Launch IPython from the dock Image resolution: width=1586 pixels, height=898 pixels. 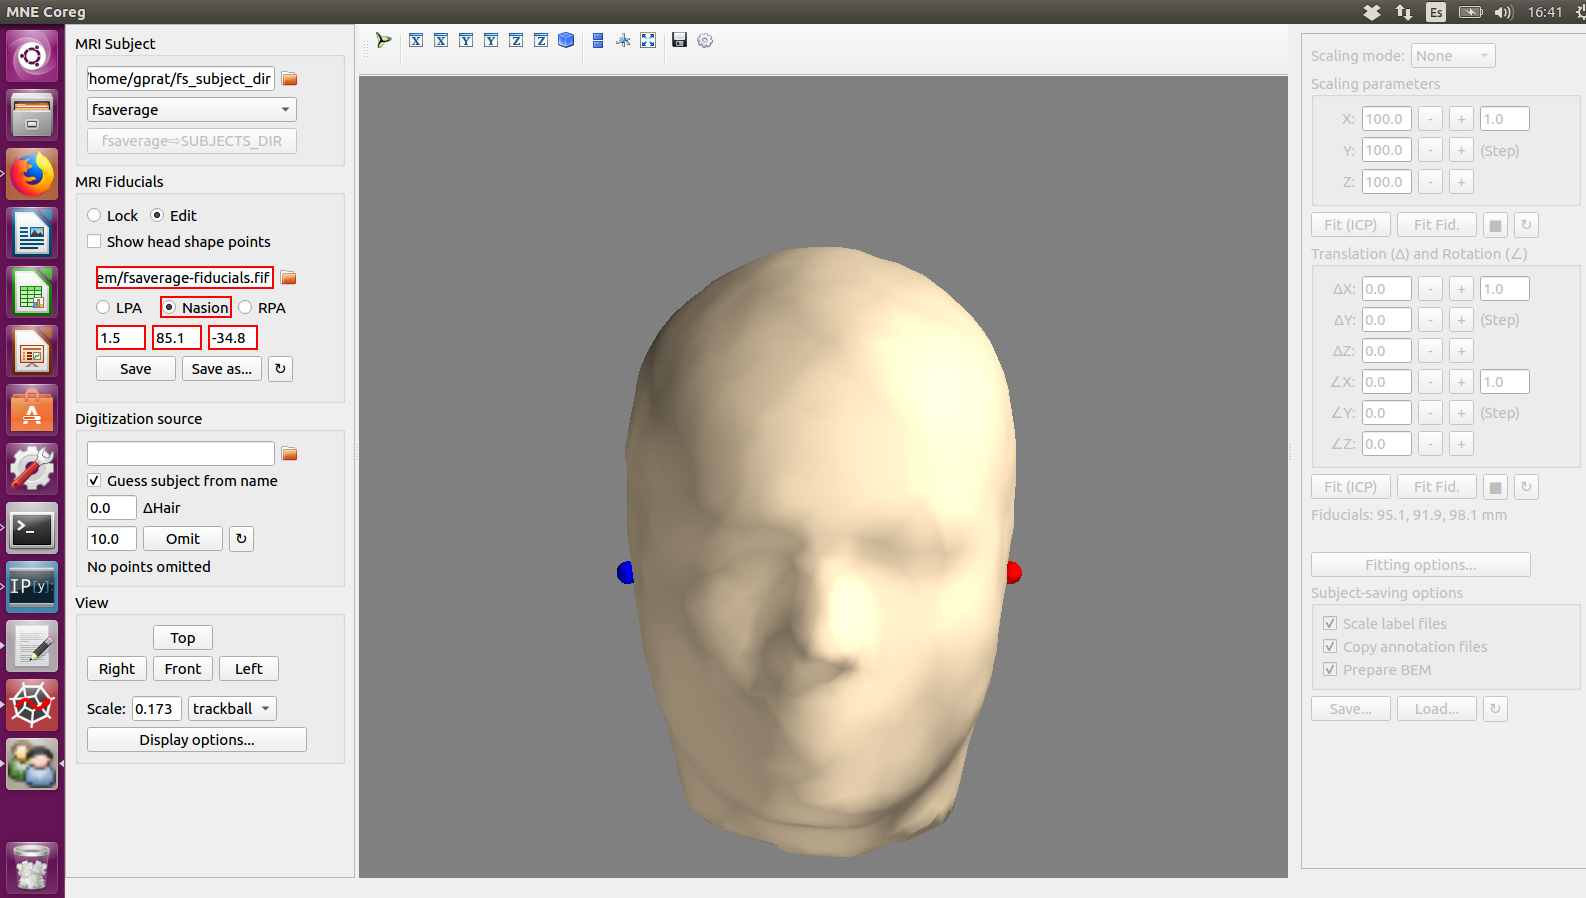coord(32,587)
